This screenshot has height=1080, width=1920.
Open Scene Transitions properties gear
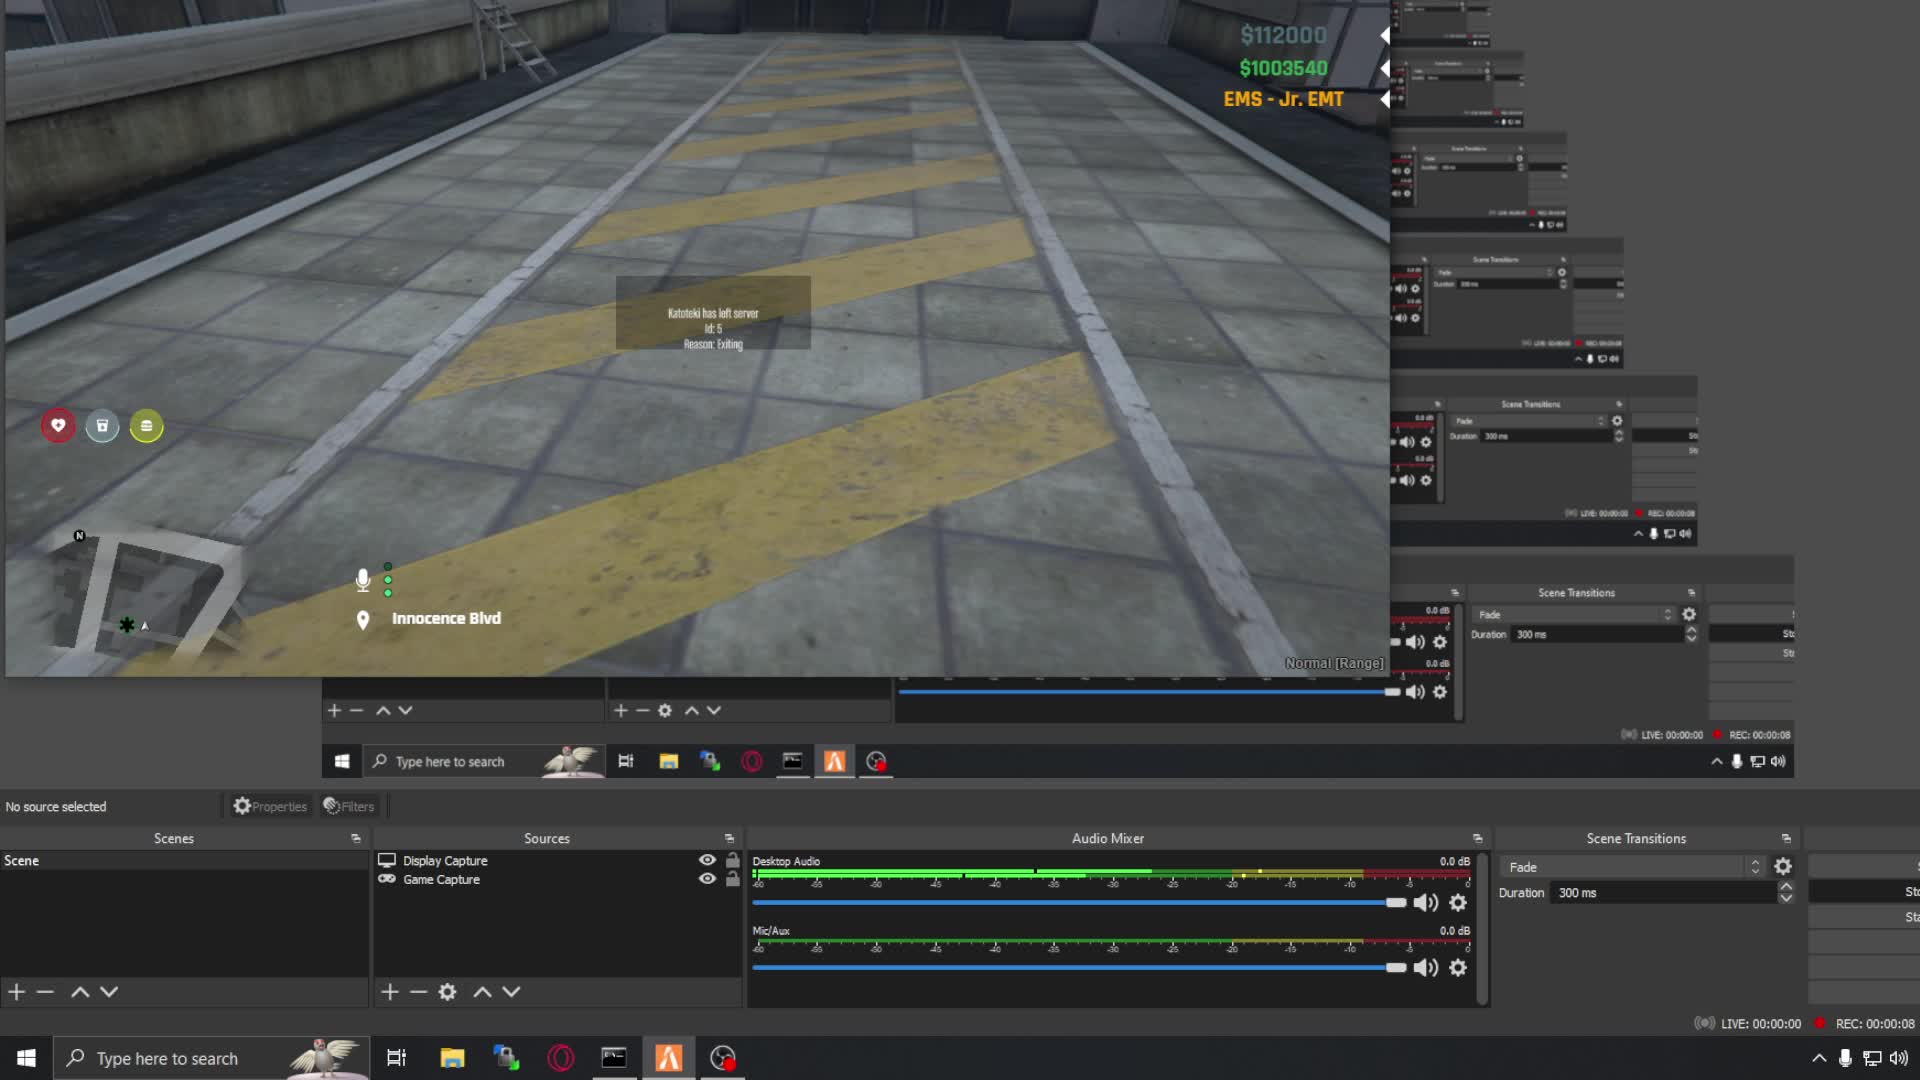click(x=1784, y=866)
